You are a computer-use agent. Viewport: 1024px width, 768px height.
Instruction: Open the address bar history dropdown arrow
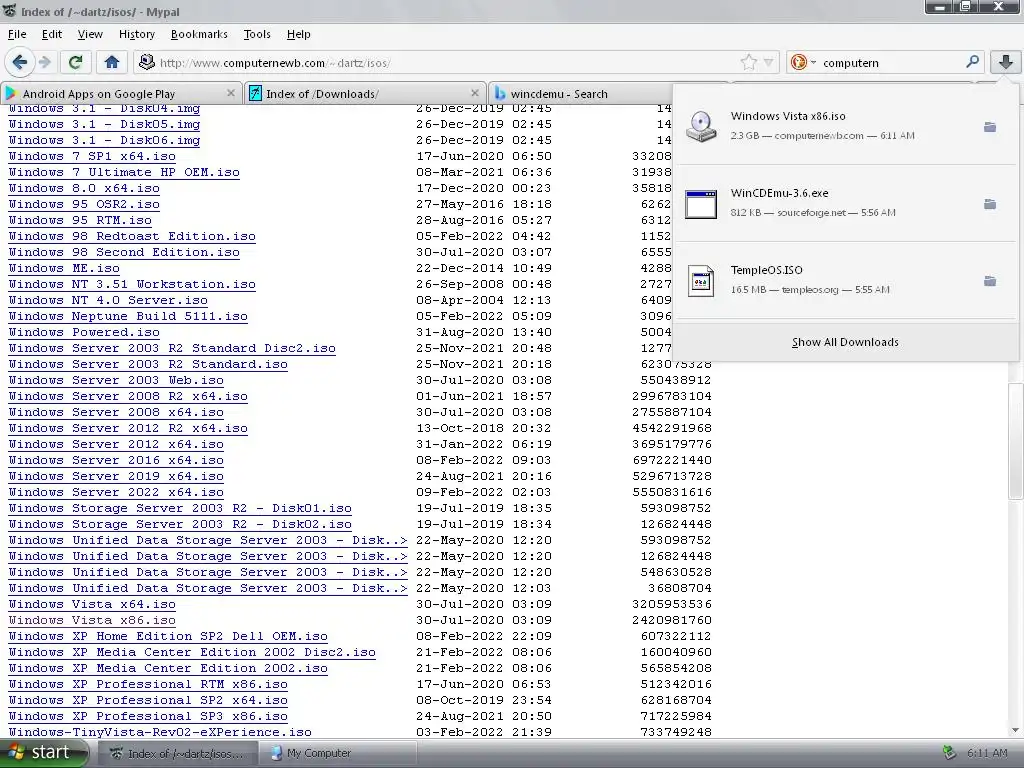pos(769,63)
